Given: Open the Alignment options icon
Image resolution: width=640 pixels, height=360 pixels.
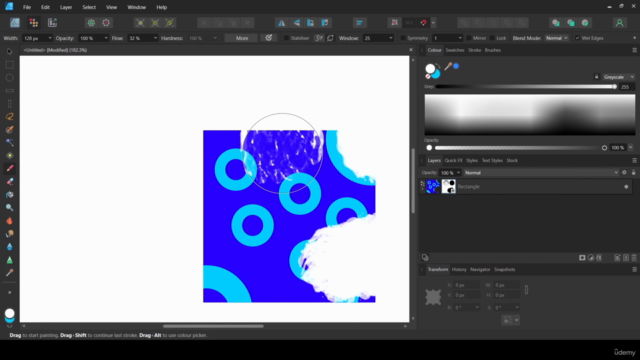Looking at the screenshot, I should coord(359,23).
